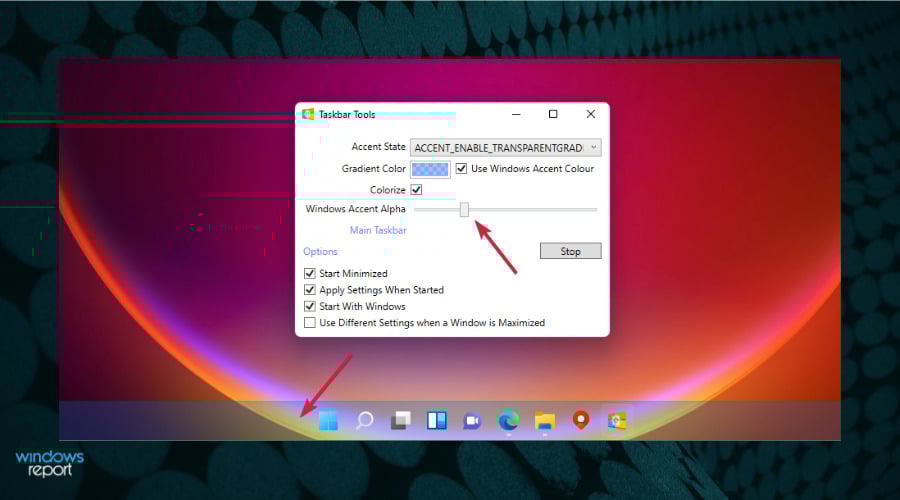This screenshot has height=500, width=900.
Task: Click the Options link
Action: tap(320, 251)
